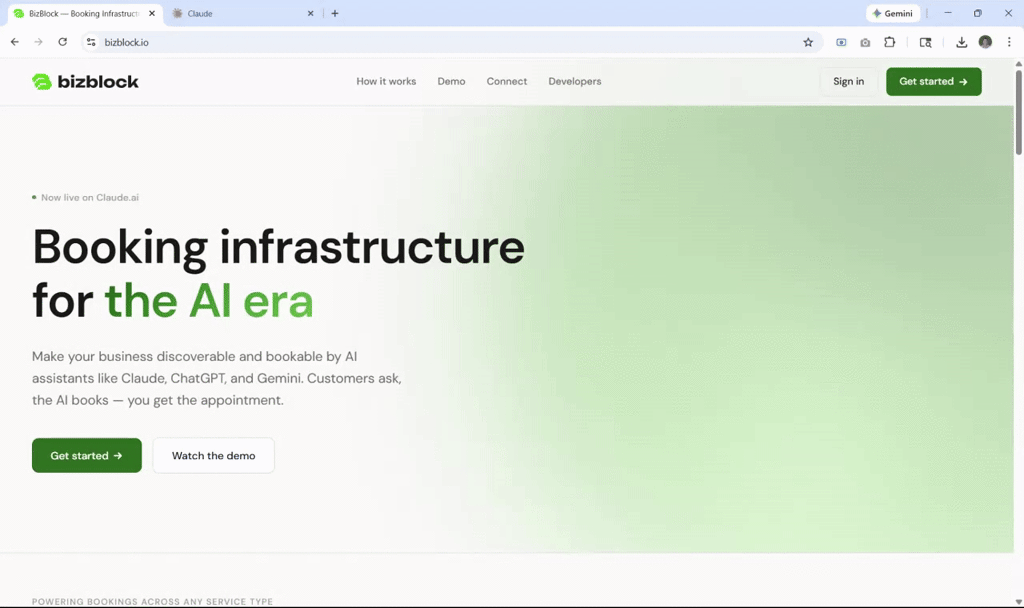The height and width of the screenshot is (608, 1024).
Task: Click the Sign in button
Action: point(848,82)
